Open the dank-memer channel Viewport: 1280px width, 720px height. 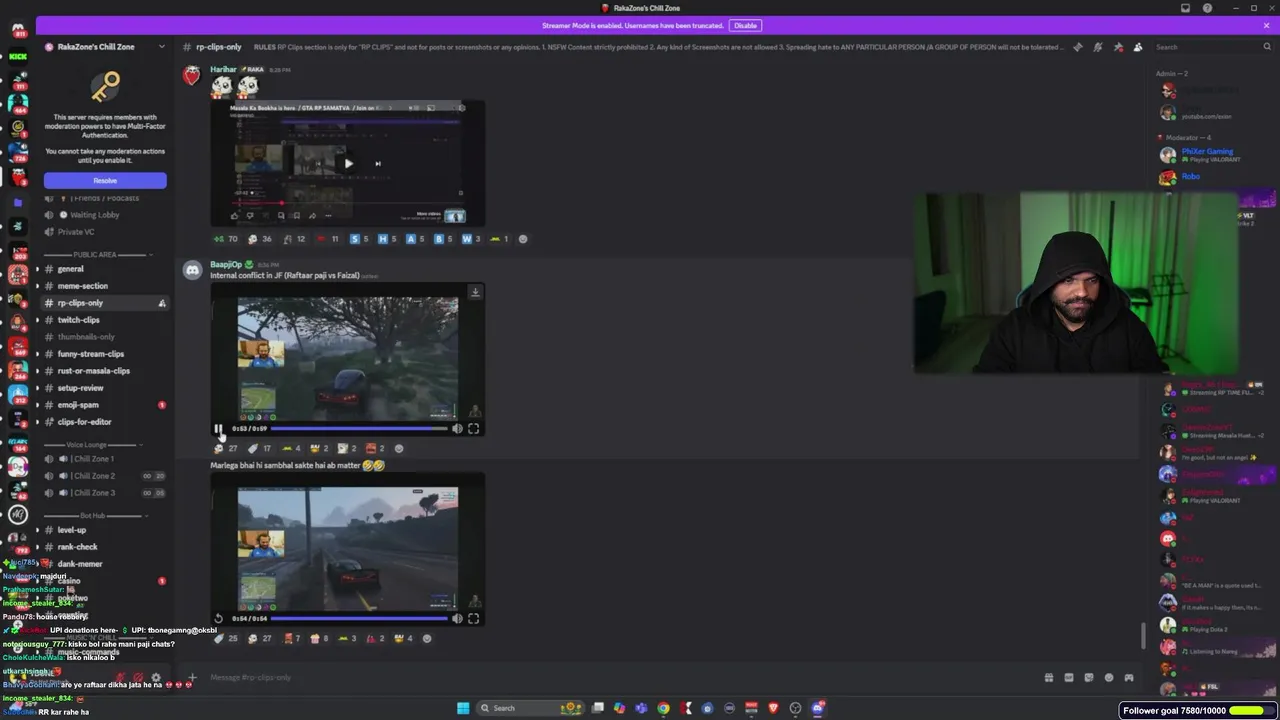point(105,564)
